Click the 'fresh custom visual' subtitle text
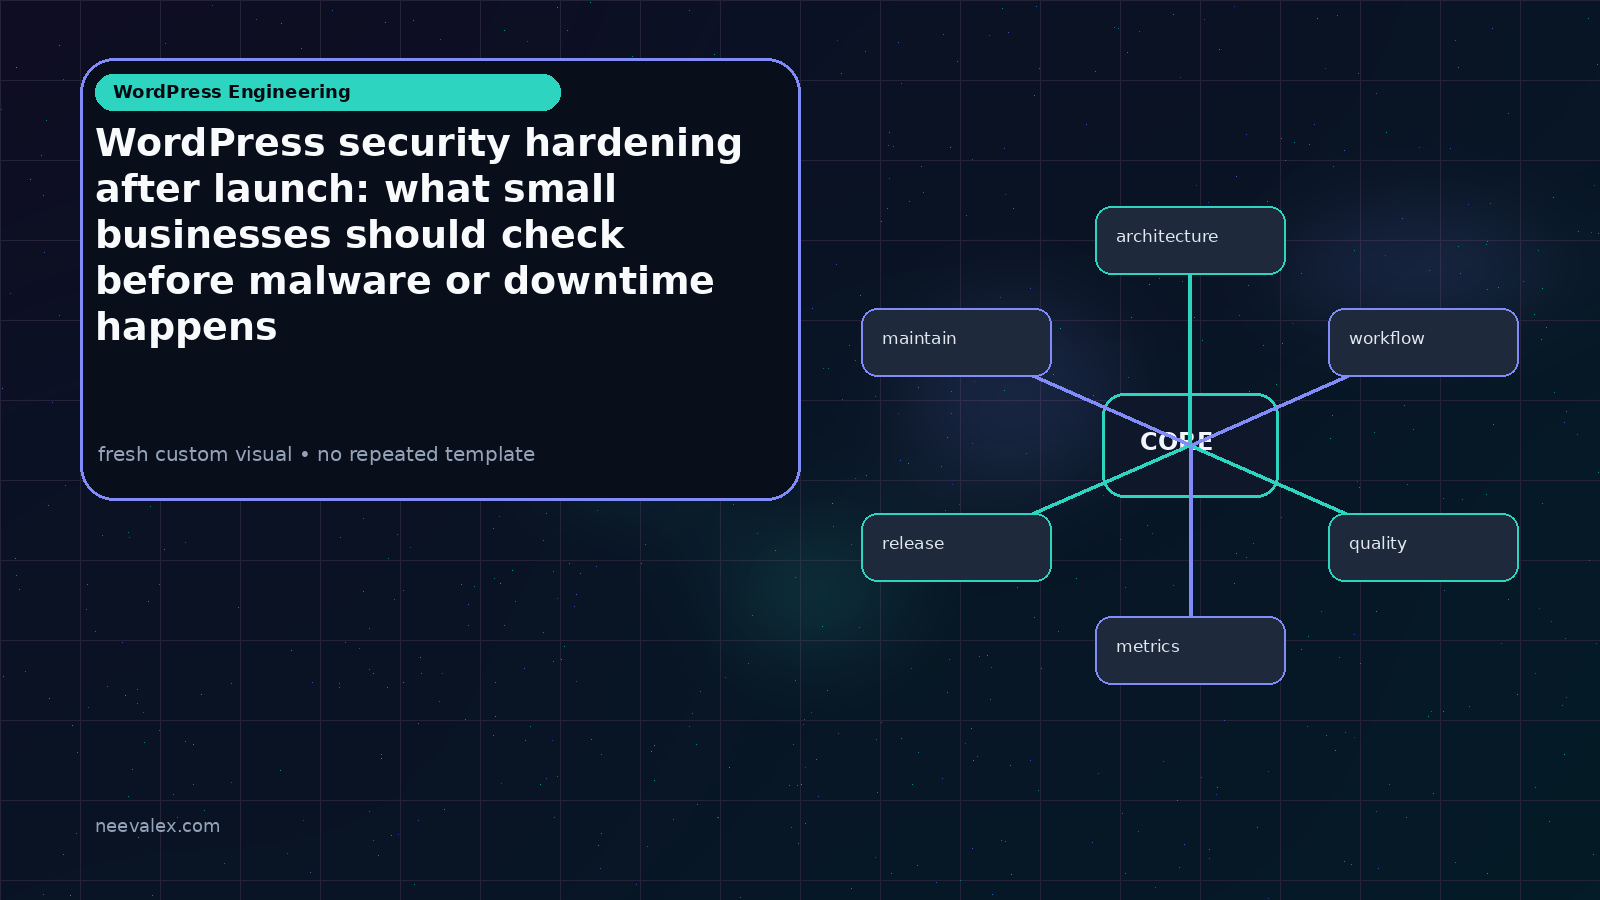This screenshot has height=900, width=1600. click(316, 454)
